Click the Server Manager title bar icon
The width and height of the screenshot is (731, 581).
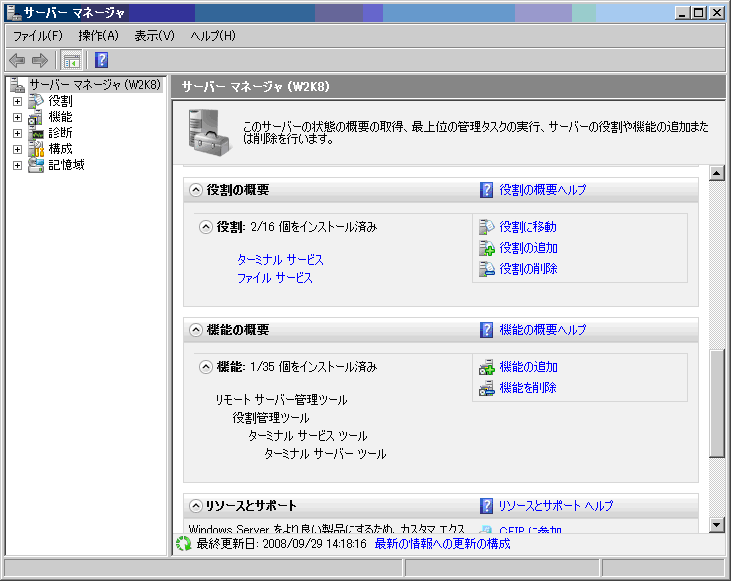point(14,13)
